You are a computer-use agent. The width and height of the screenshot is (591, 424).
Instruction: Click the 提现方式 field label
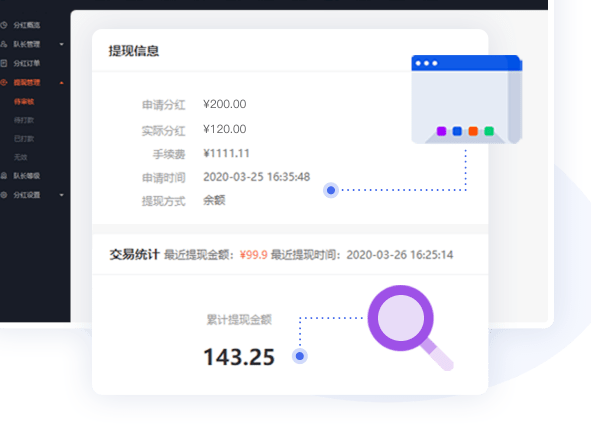pyautogui.click(x=164, y=201)
